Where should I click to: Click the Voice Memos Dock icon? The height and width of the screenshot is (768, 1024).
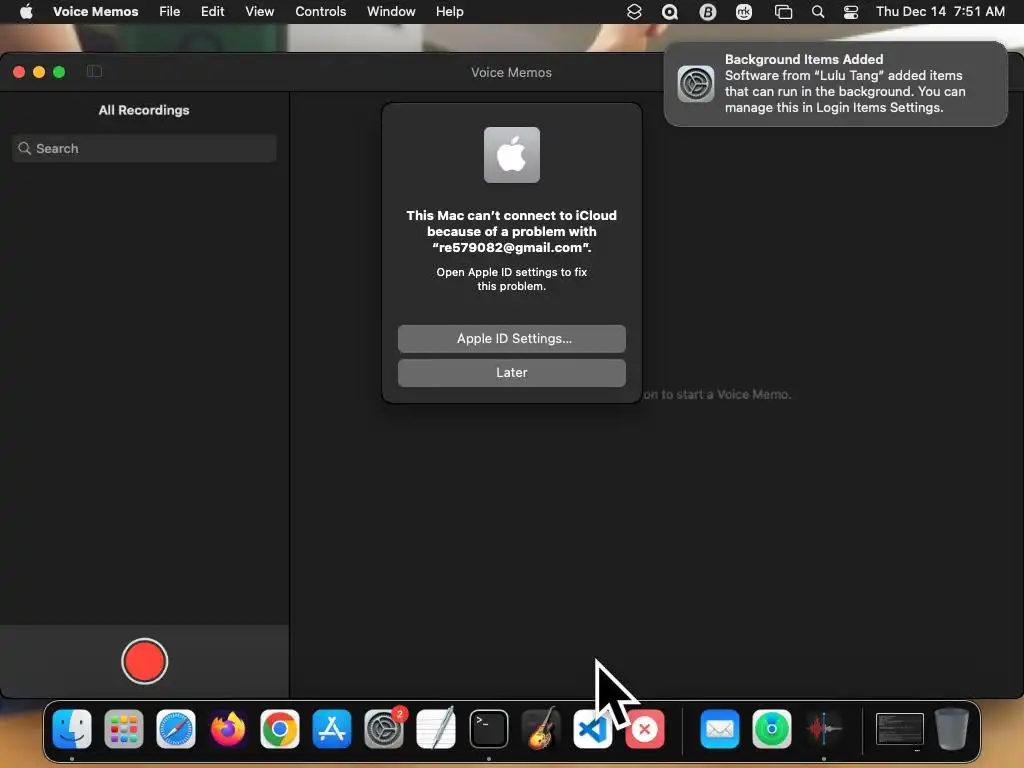point(824,728)
